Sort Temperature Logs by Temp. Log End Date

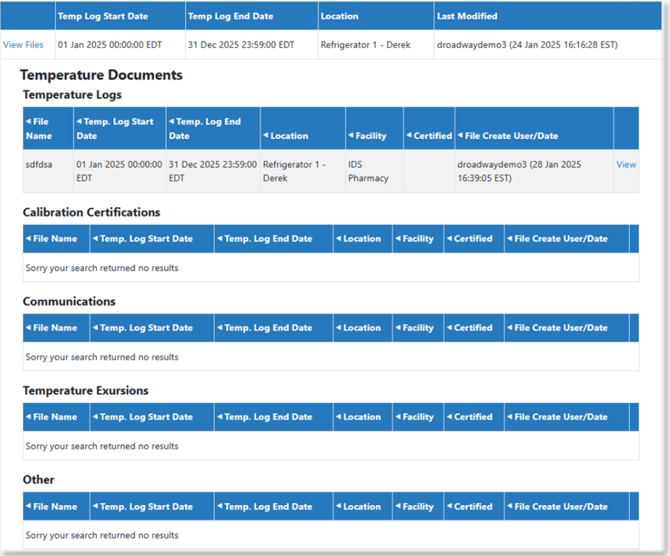point(205,129)
